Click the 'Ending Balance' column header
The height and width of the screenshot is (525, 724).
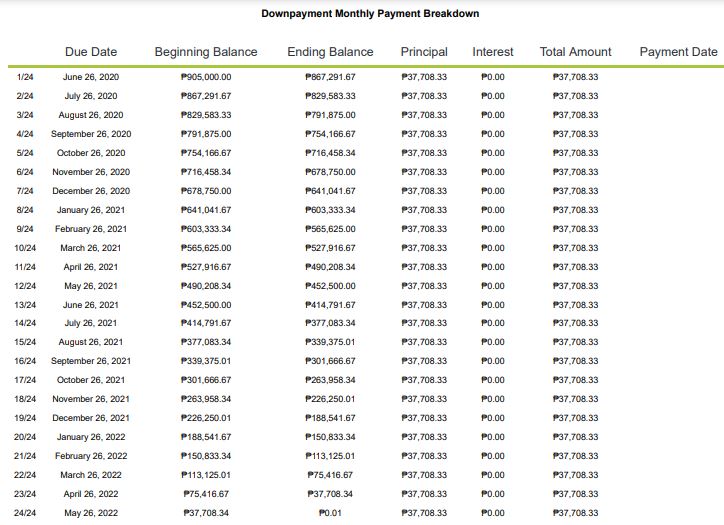click(330, 52)
